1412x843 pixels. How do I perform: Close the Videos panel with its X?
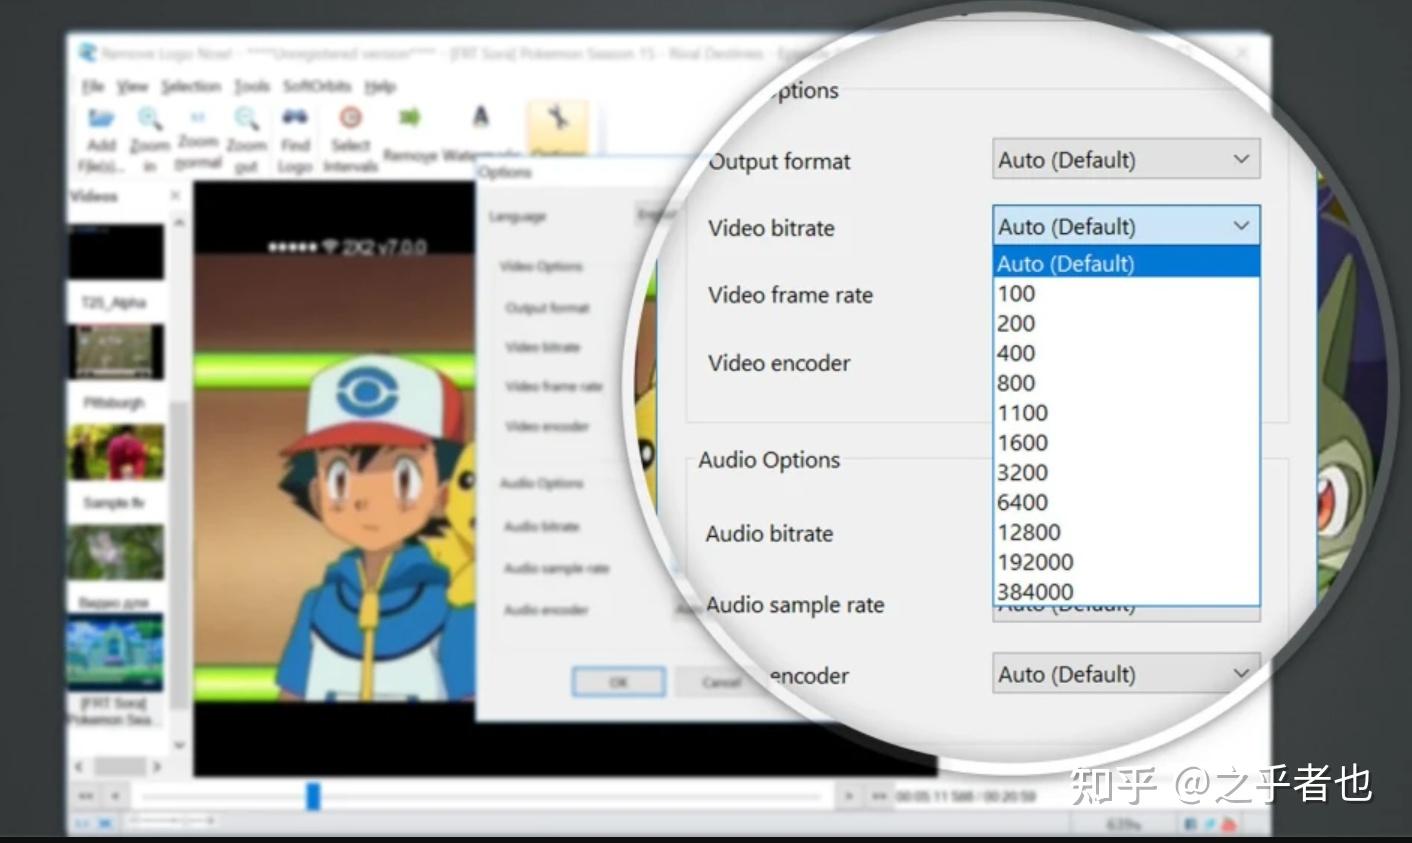176,196
